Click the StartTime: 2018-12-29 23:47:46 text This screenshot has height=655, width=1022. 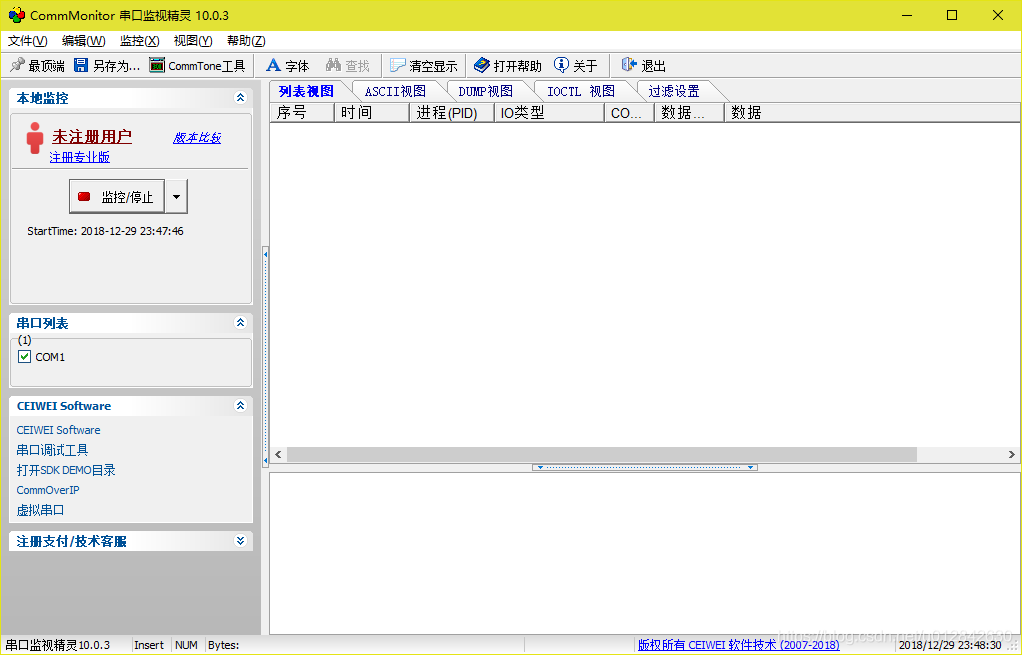[106, 231]
